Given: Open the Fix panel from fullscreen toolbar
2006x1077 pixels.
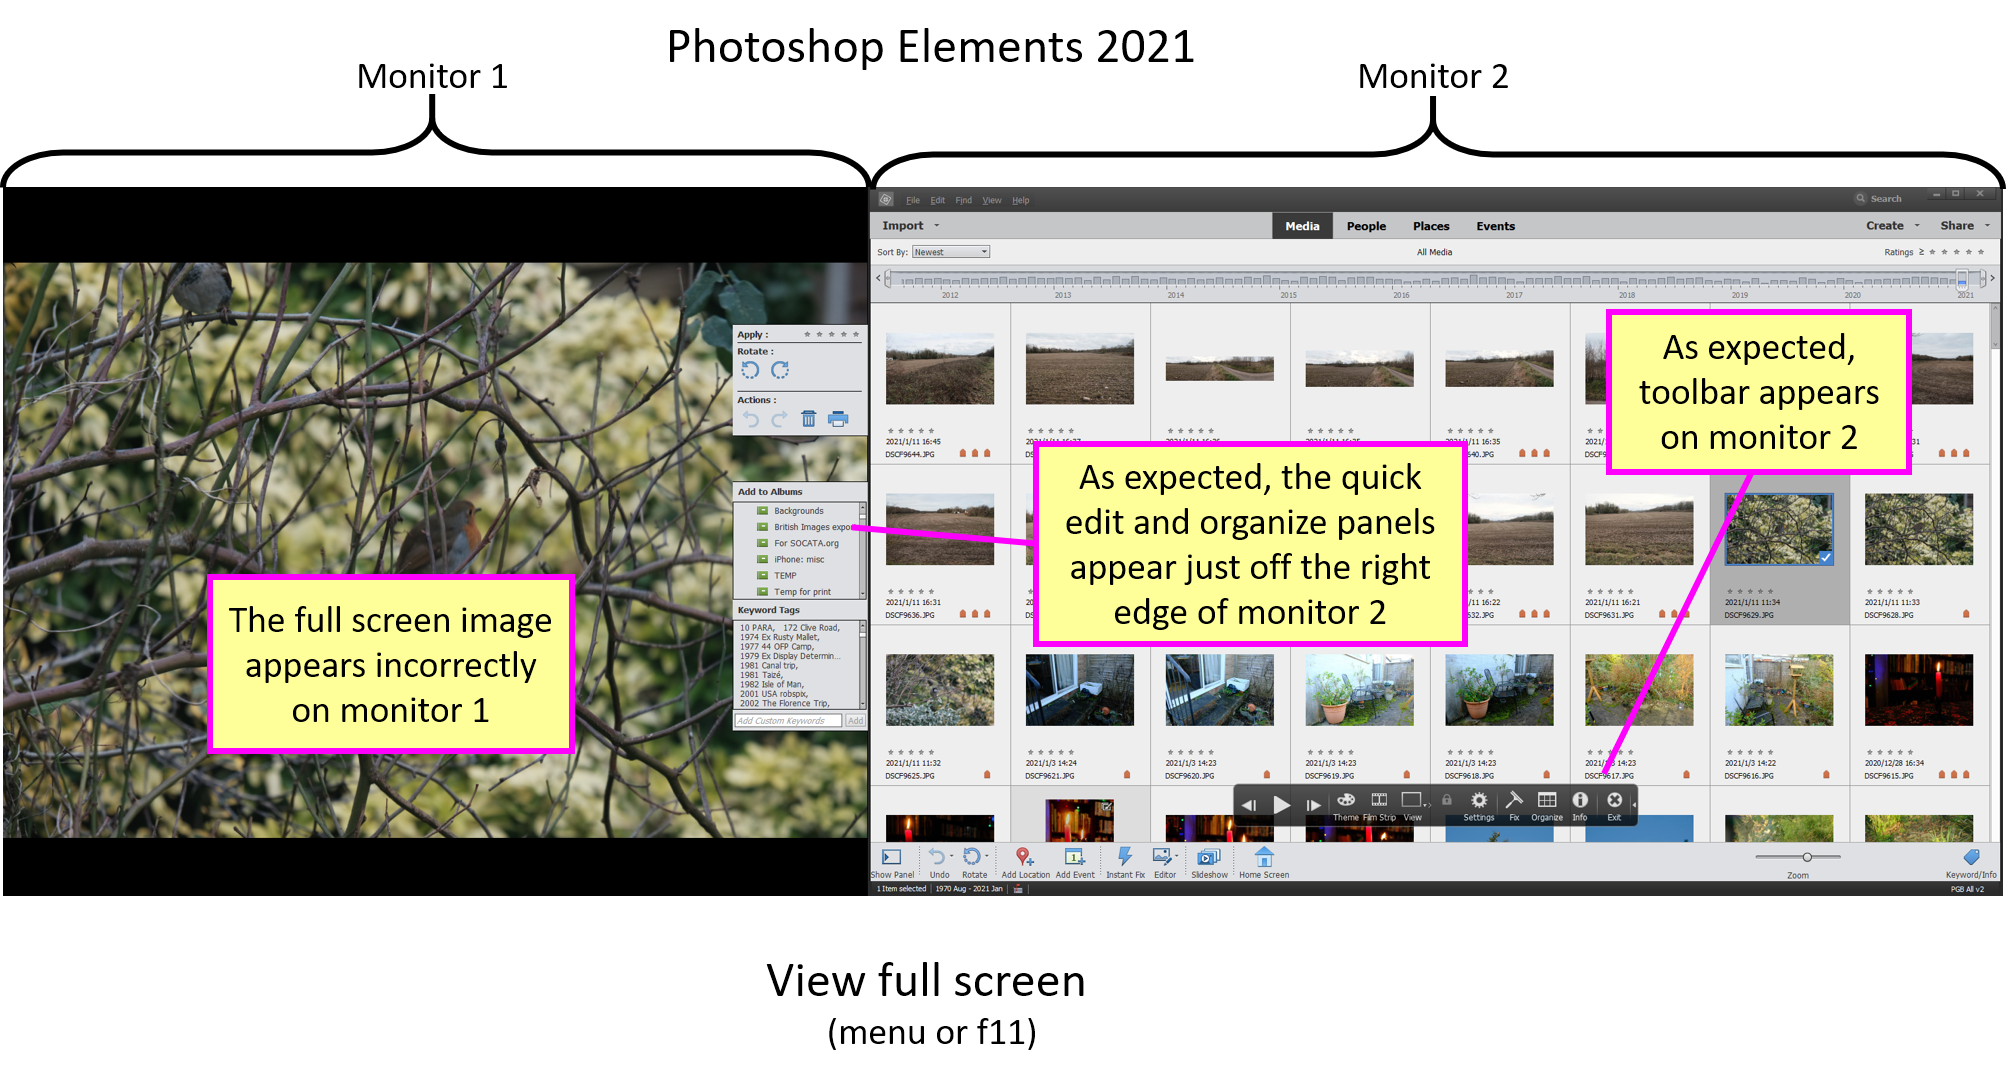Looking at the screenshot, I should coord(1514,800).
